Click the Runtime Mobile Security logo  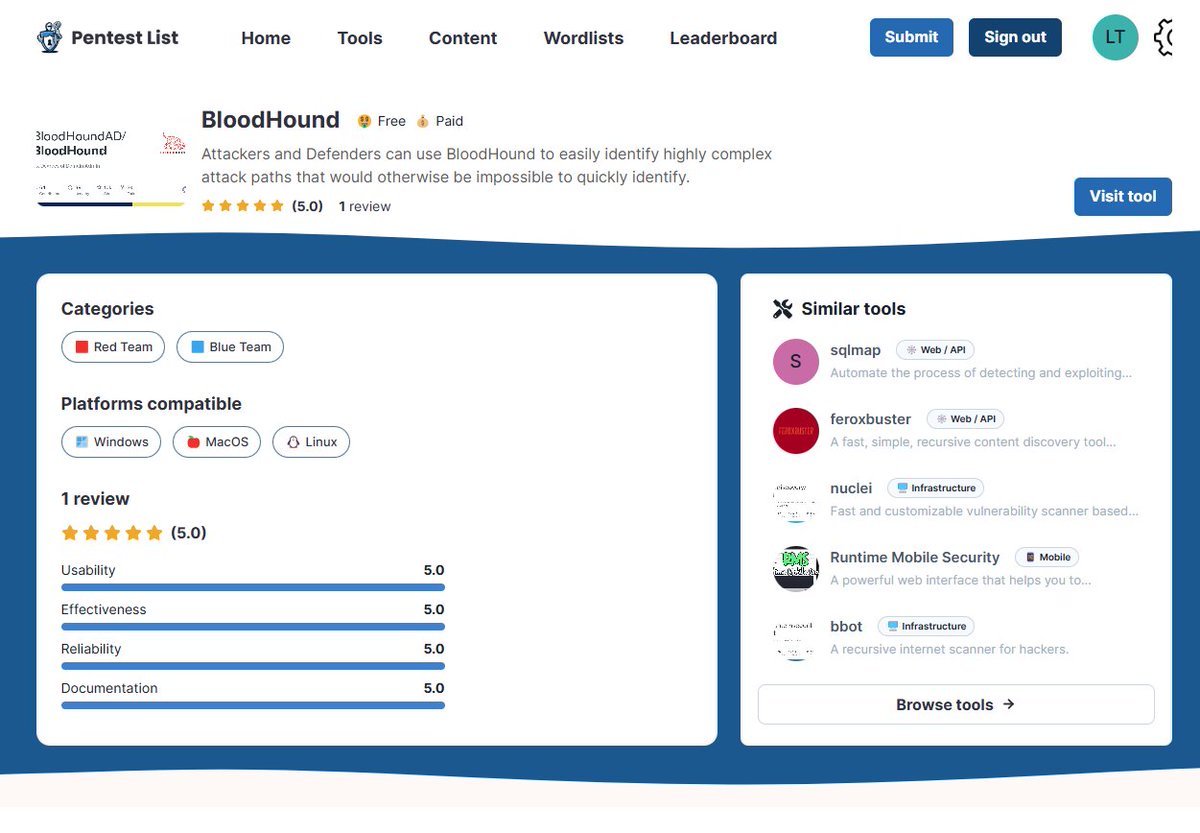coord(796,569)
